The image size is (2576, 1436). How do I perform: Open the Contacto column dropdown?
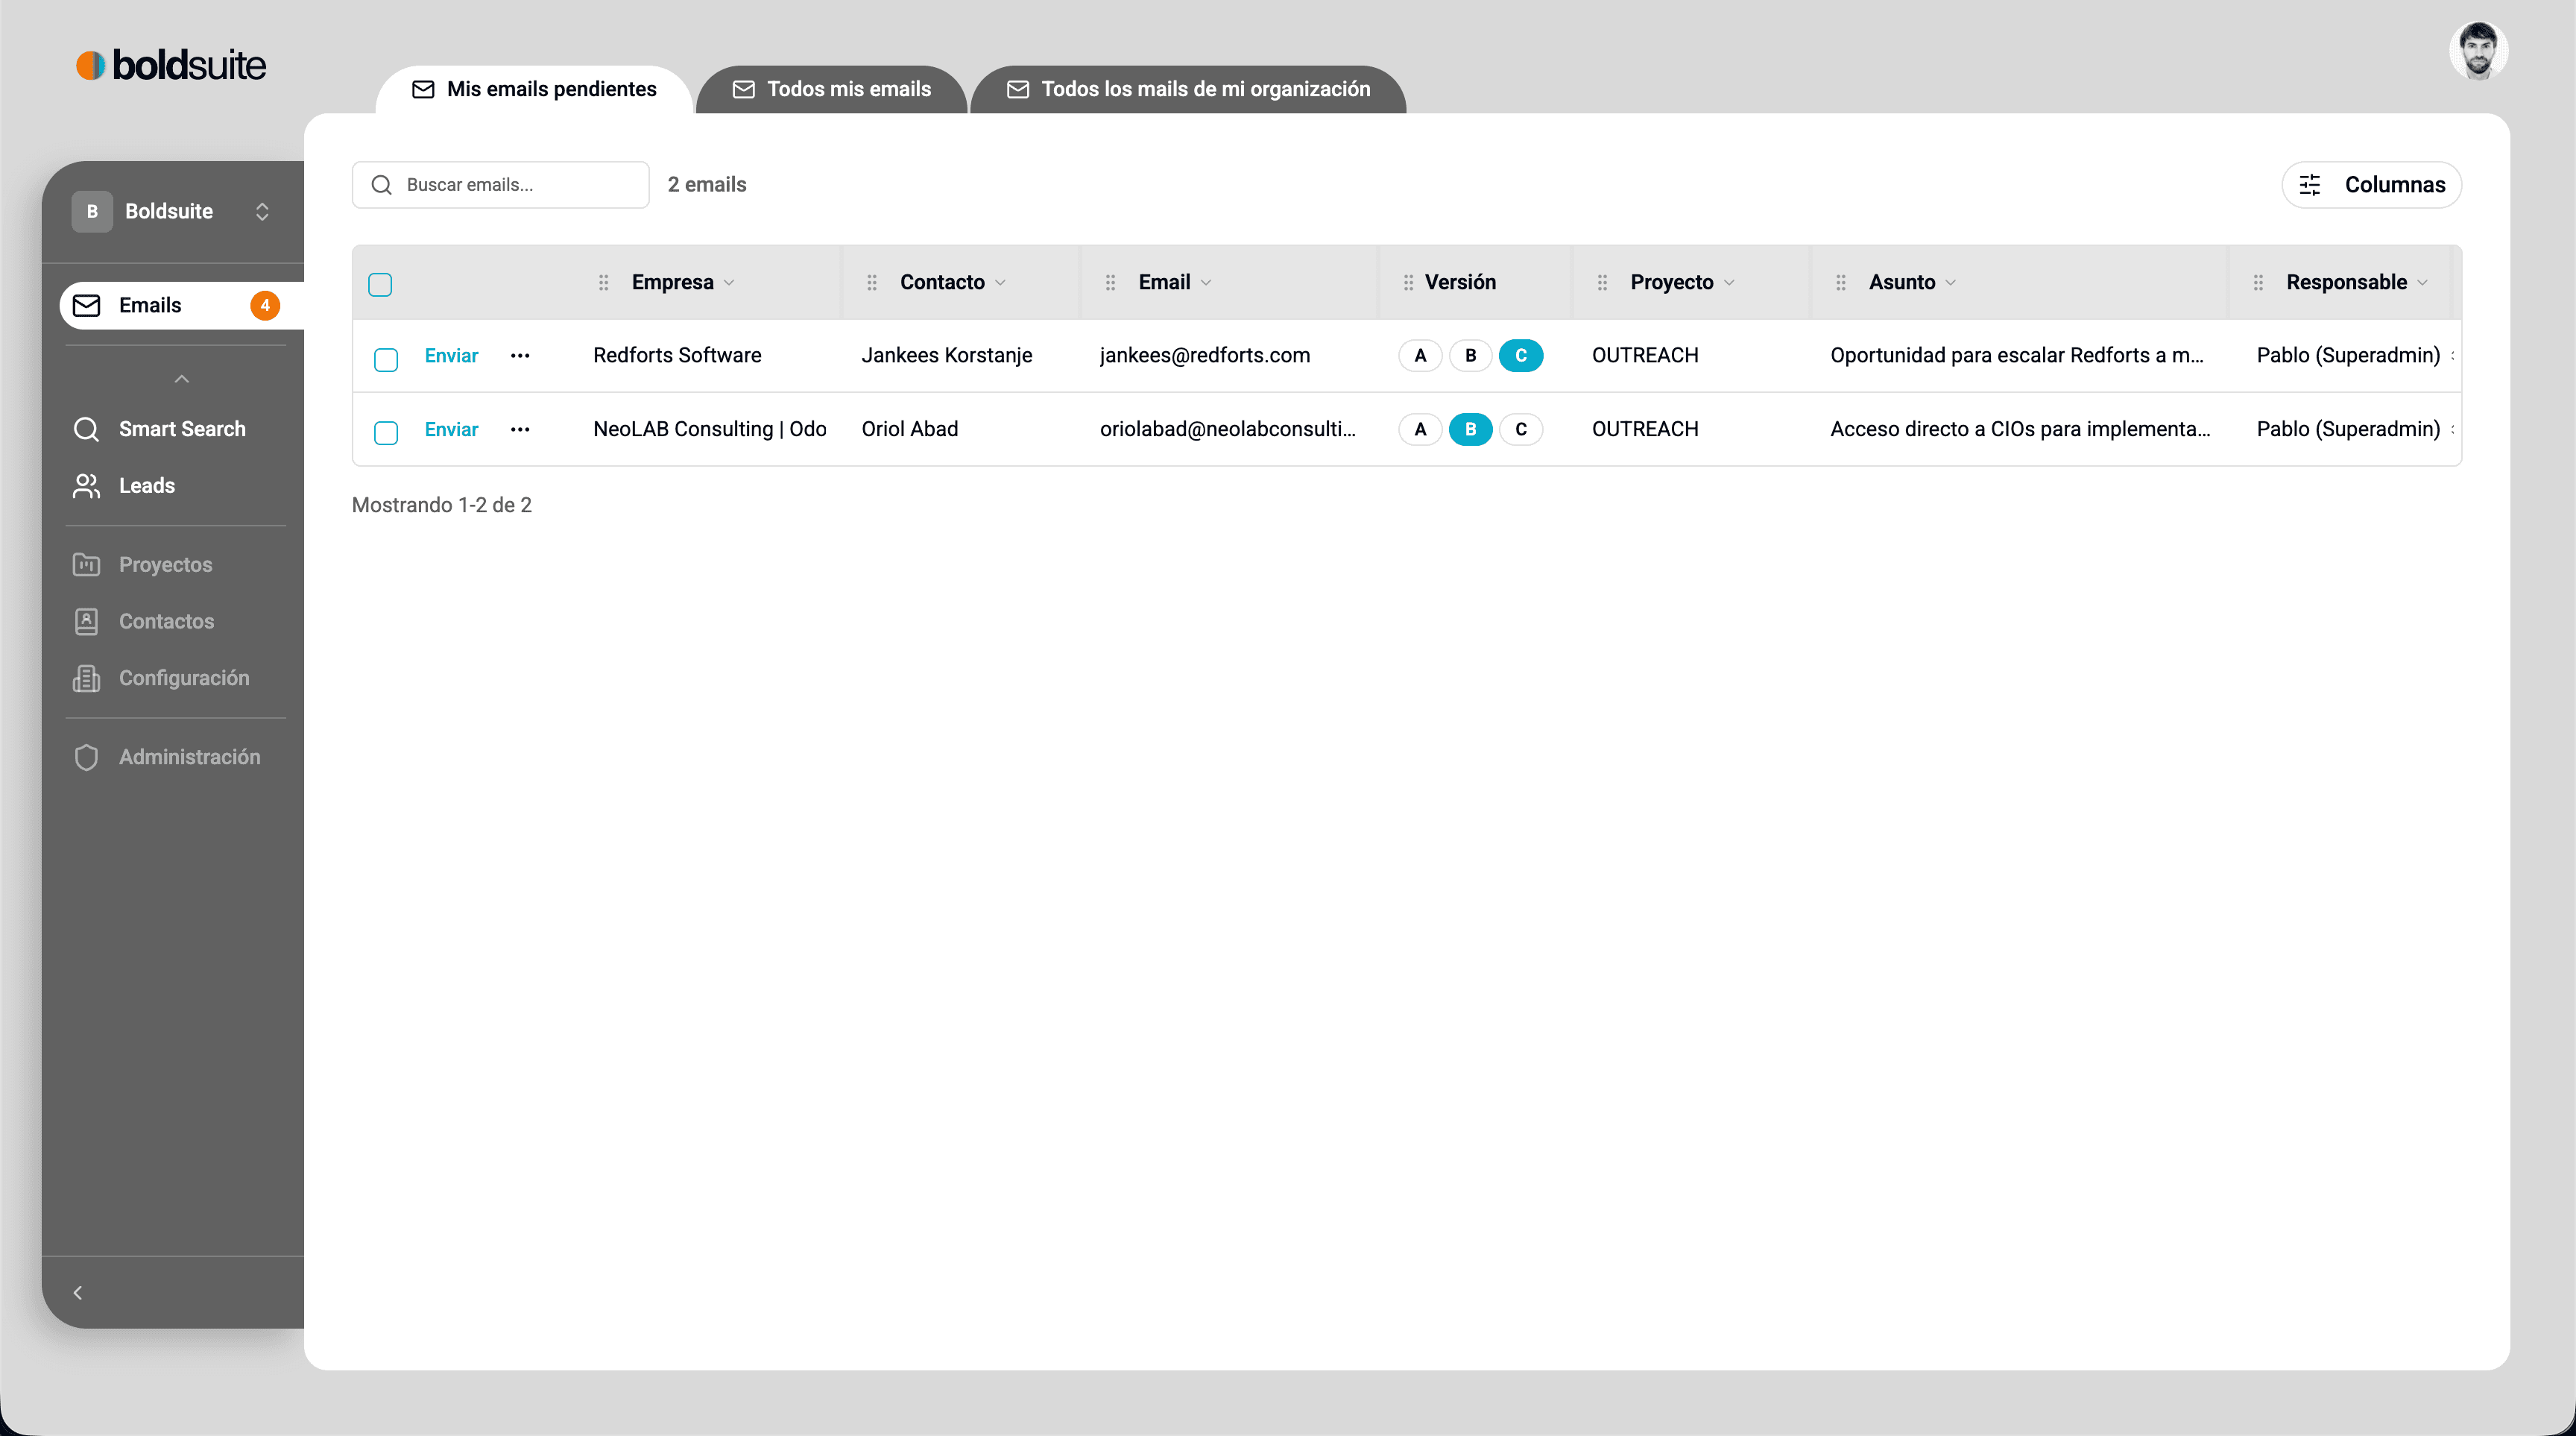pos(1000,283)
